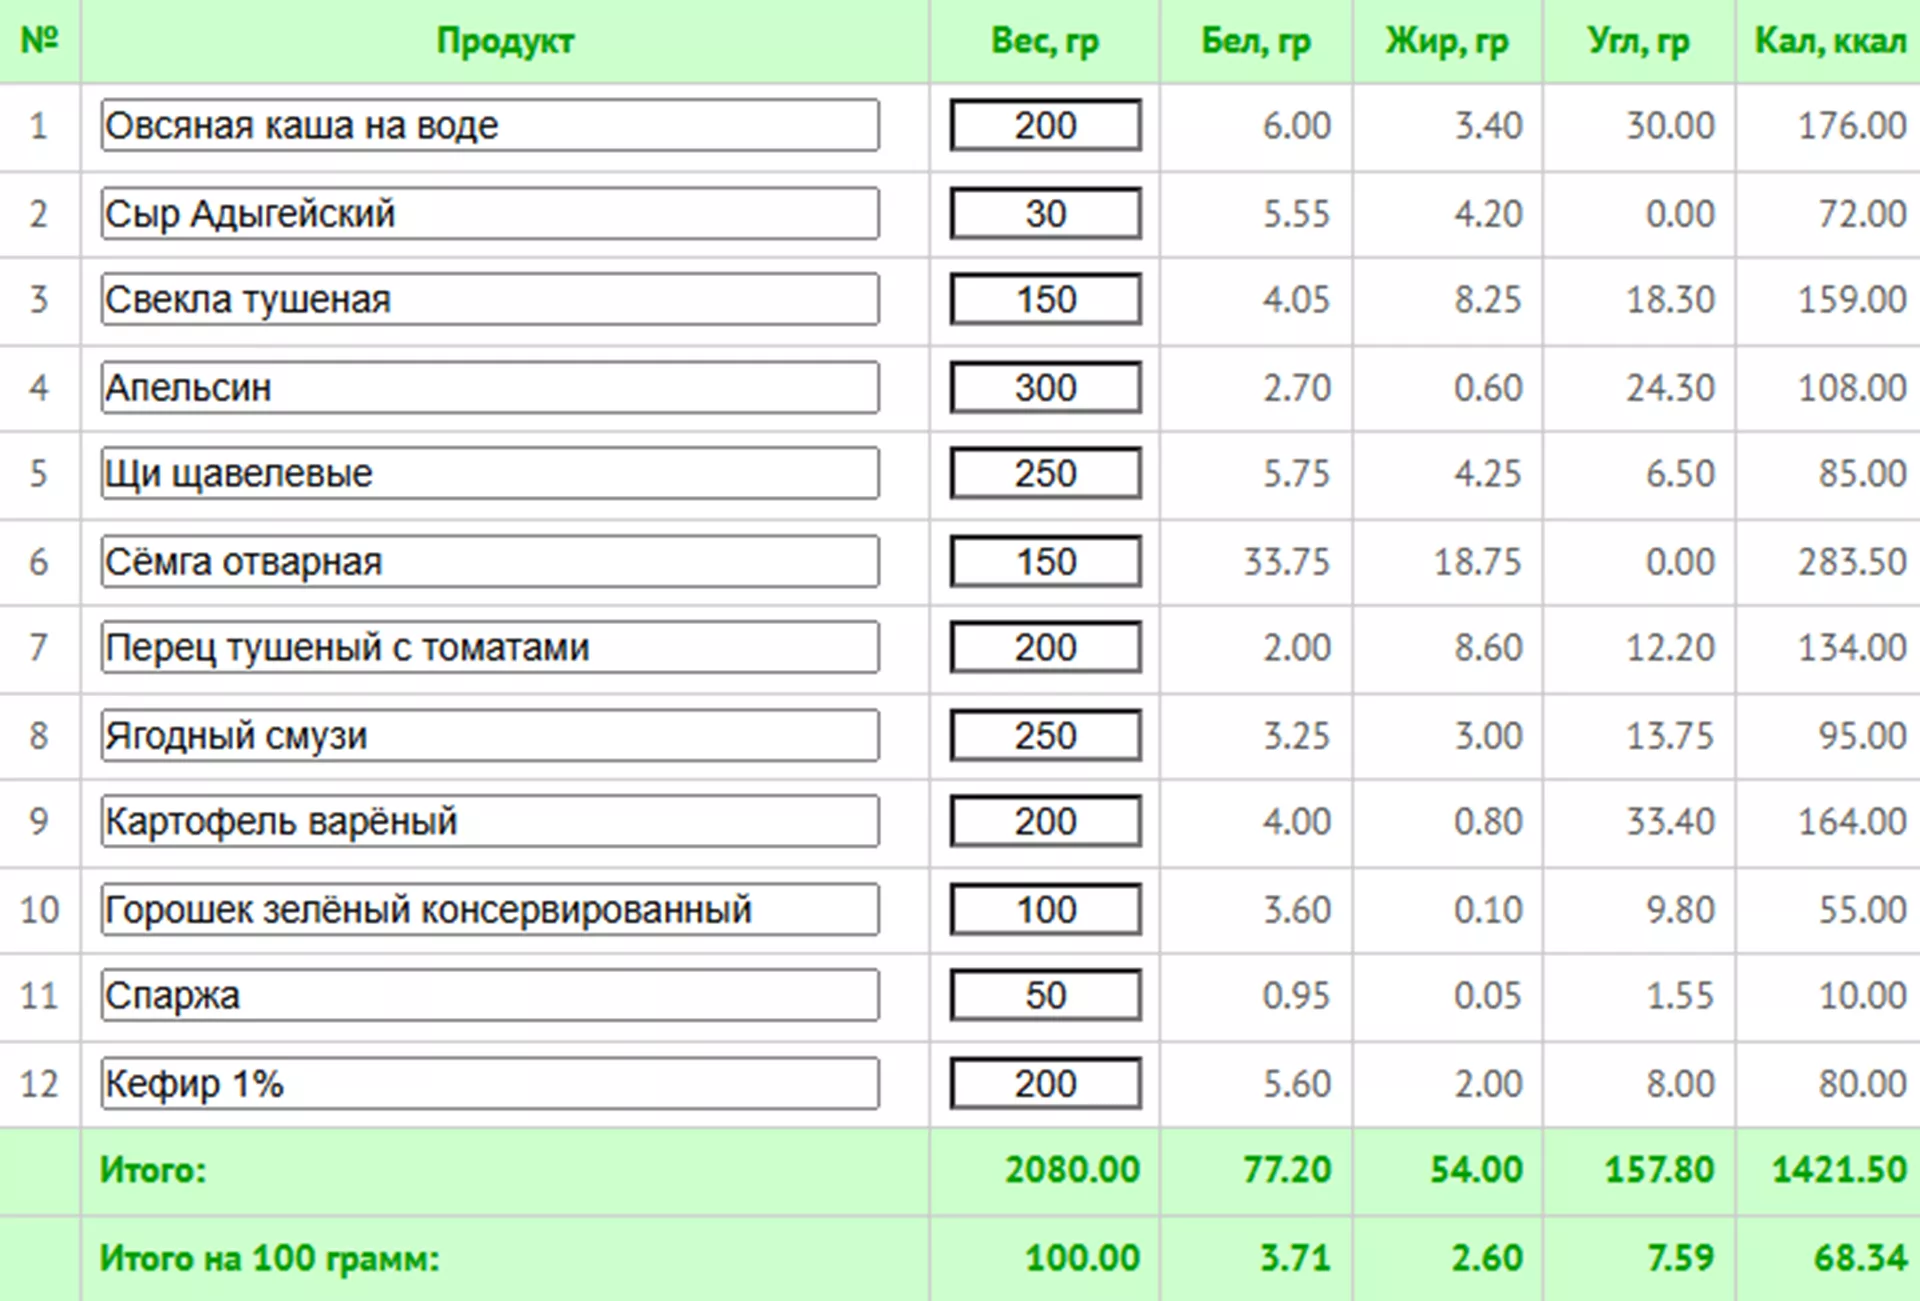Click the 'Кал, ккал' column header

coord(1831,41)
